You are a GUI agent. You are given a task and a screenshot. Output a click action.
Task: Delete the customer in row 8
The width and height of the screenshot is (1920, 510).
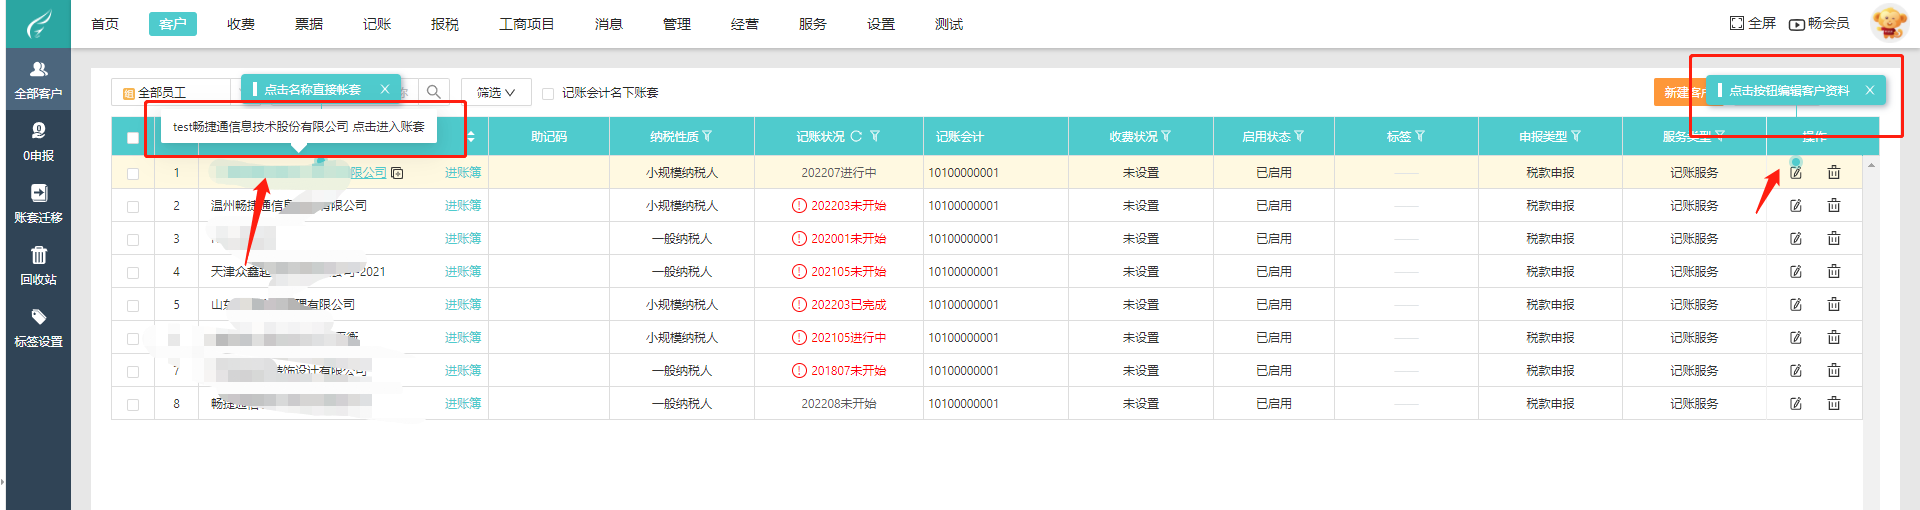(1833, 403)
